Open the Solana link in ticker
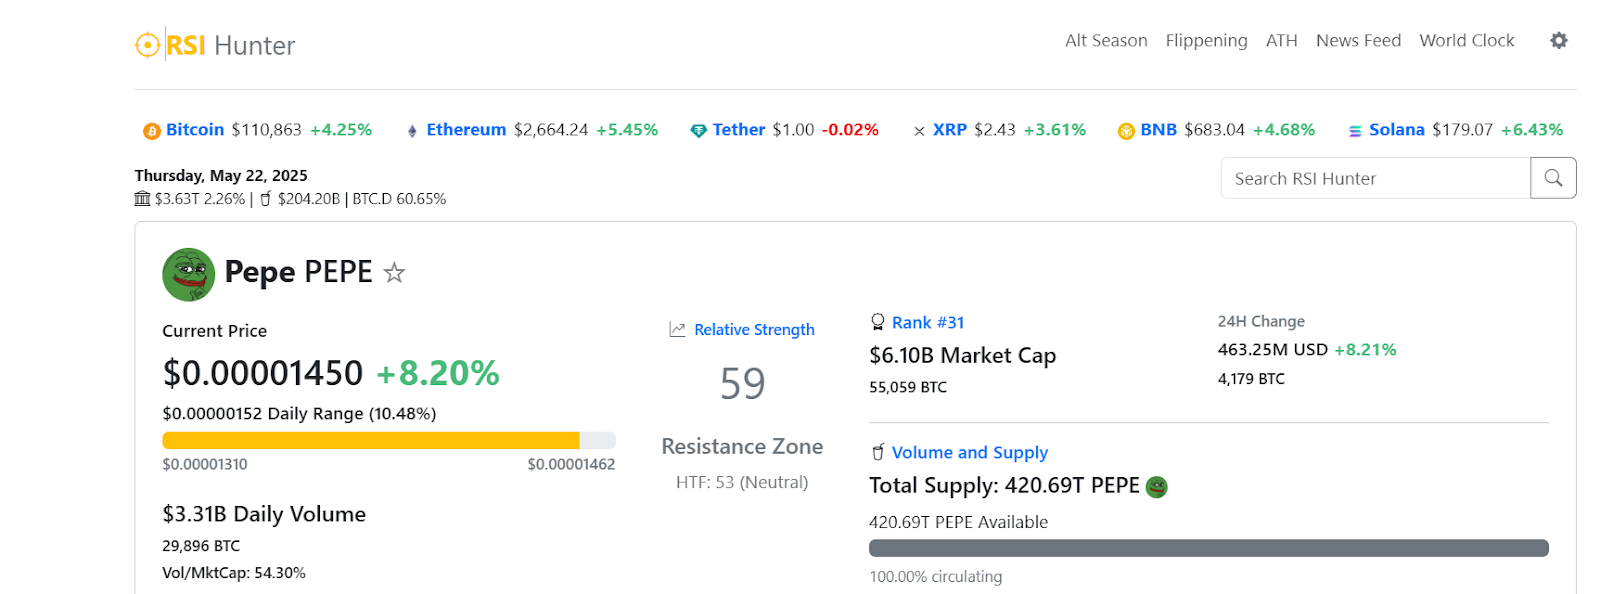 coord(1396,130)
